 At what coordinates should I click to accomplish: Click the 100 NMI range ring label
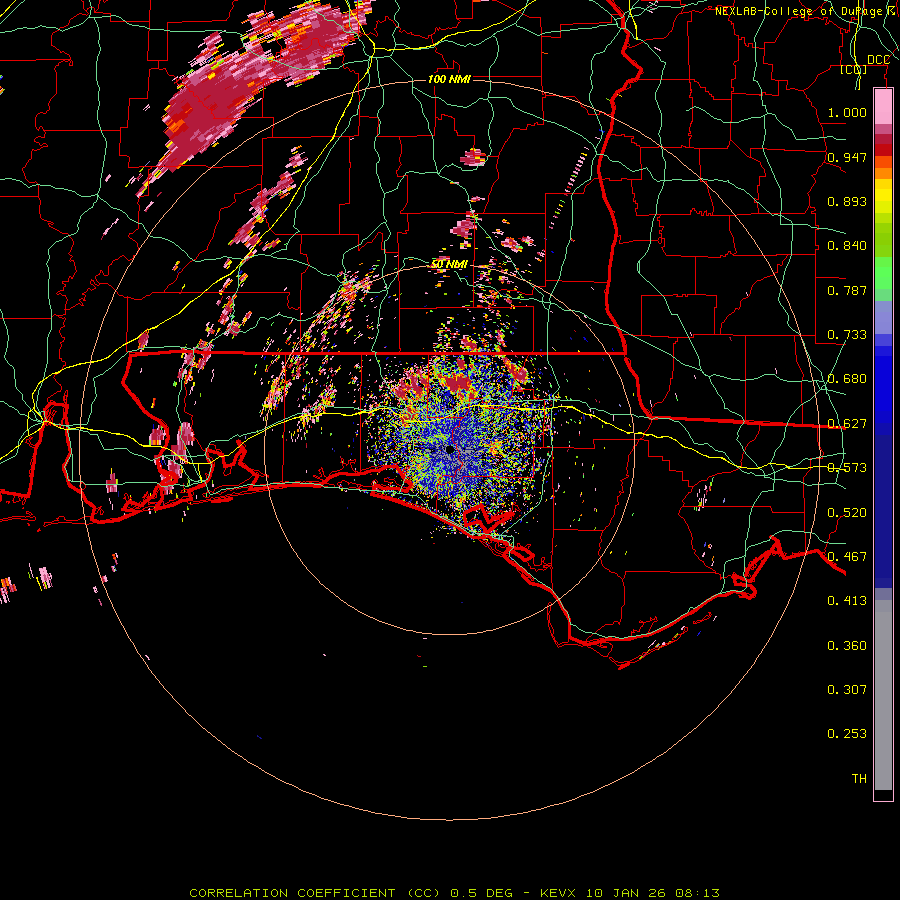pos(449,79)
